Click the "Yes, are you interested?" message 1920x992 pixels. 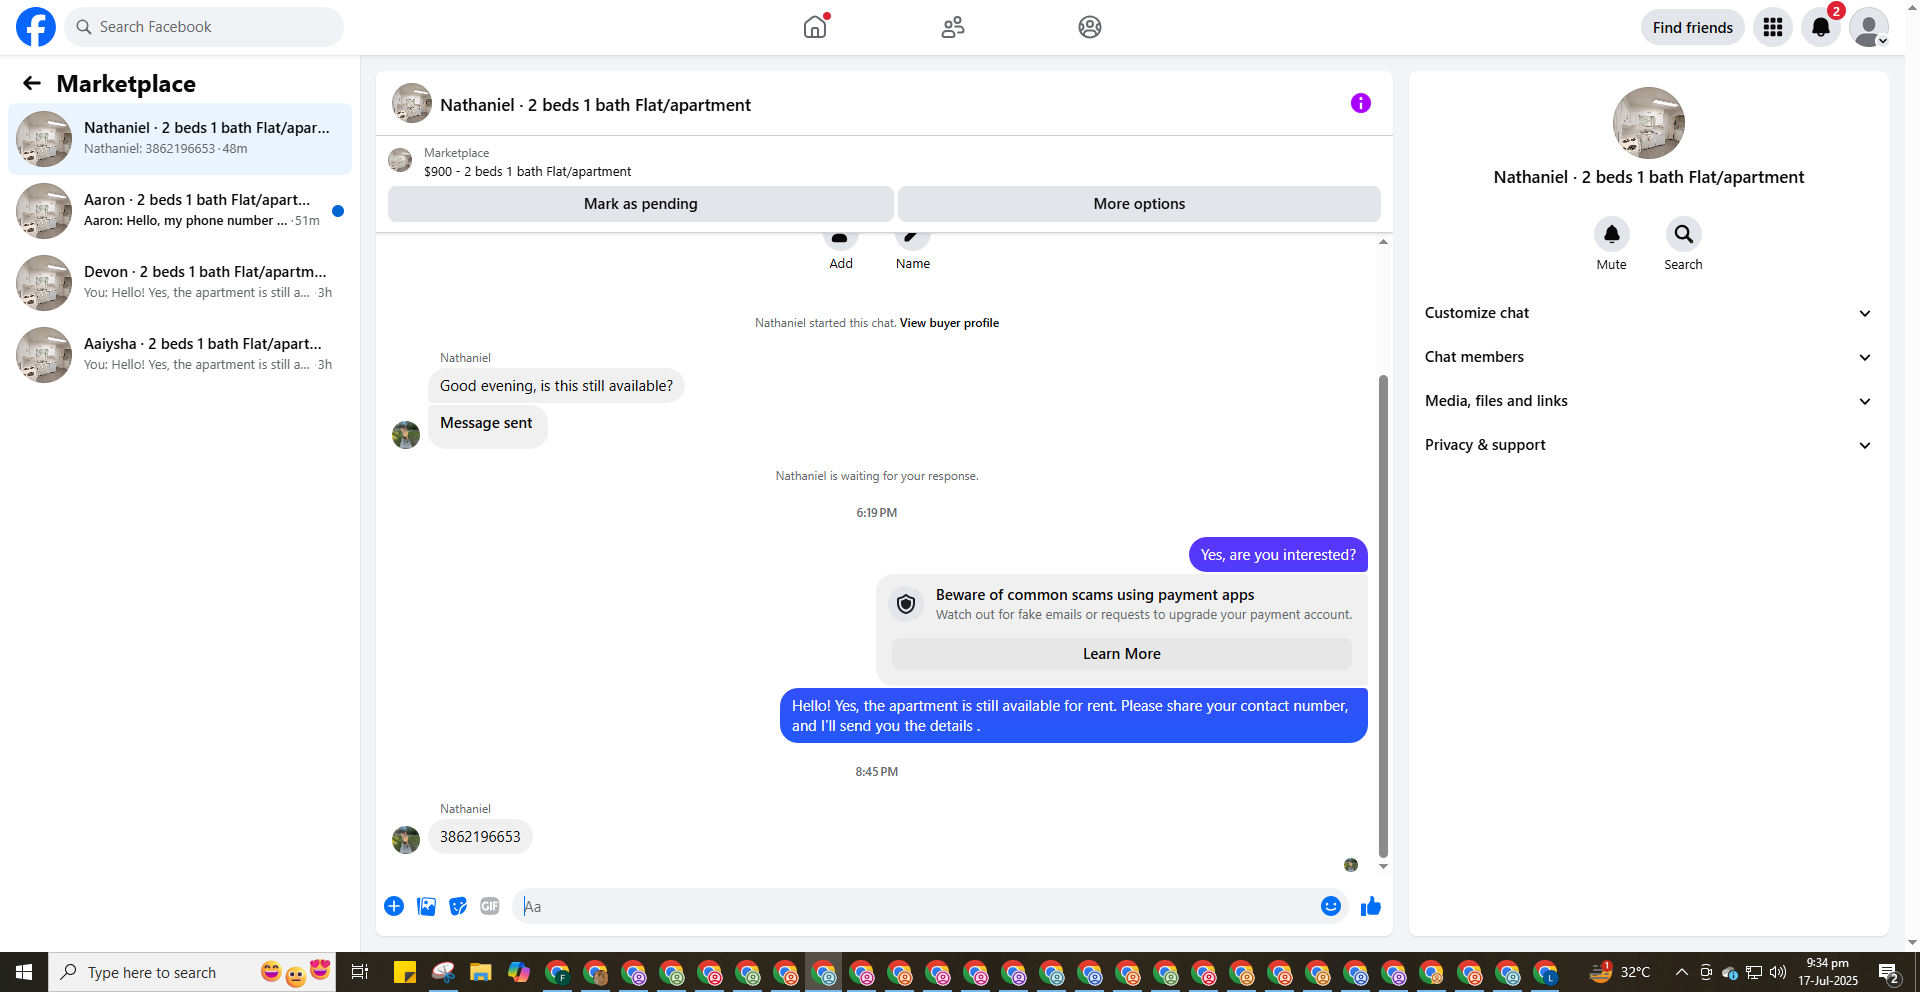pyautogui.click(x=1278, y=555)
